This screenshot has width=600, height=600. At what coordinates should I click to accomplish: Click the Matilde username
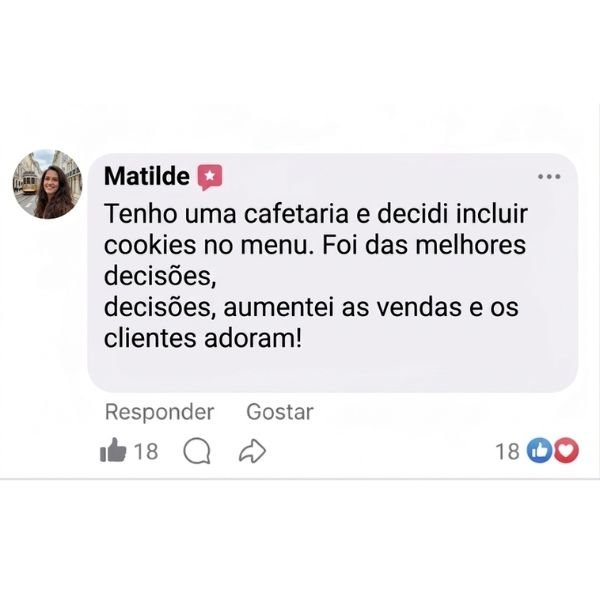[147, 176]
